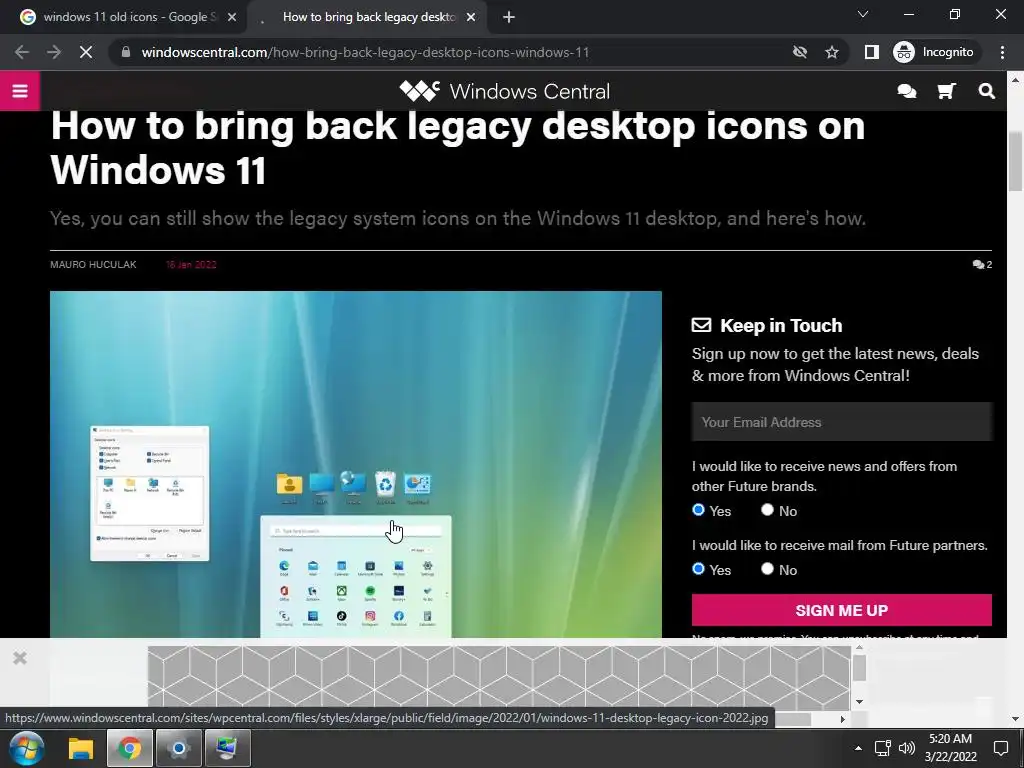Click the address bar URL
1024x768 pixels.
pyautogui.click(x=365, y=52)
